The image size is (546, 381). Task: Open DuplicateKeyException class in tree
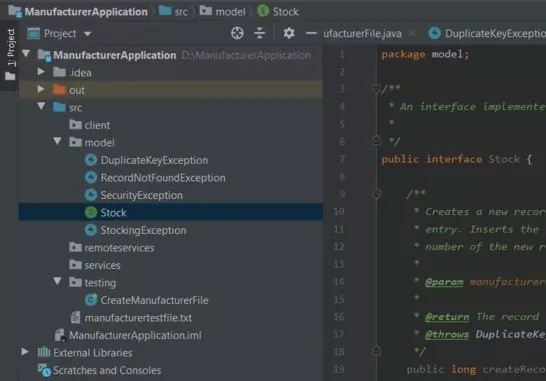tap(154, 160)
